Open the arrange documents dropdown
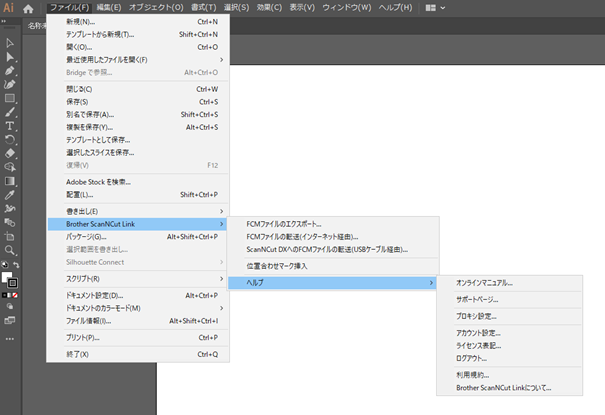 [x=435, y=8]
